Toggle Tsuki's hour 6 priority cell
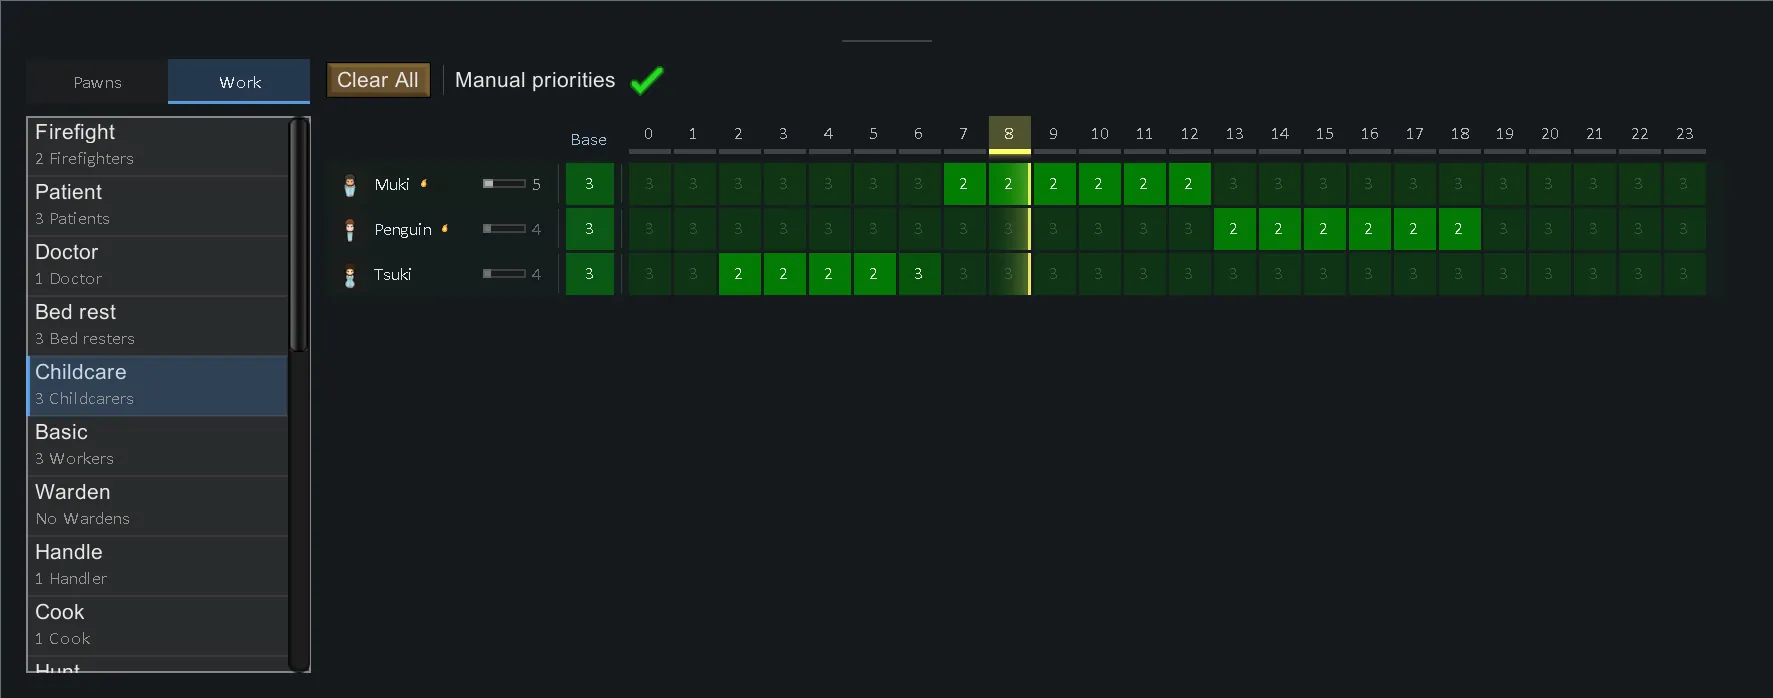This screenshot has height=698, width=1773. (918, 274)
